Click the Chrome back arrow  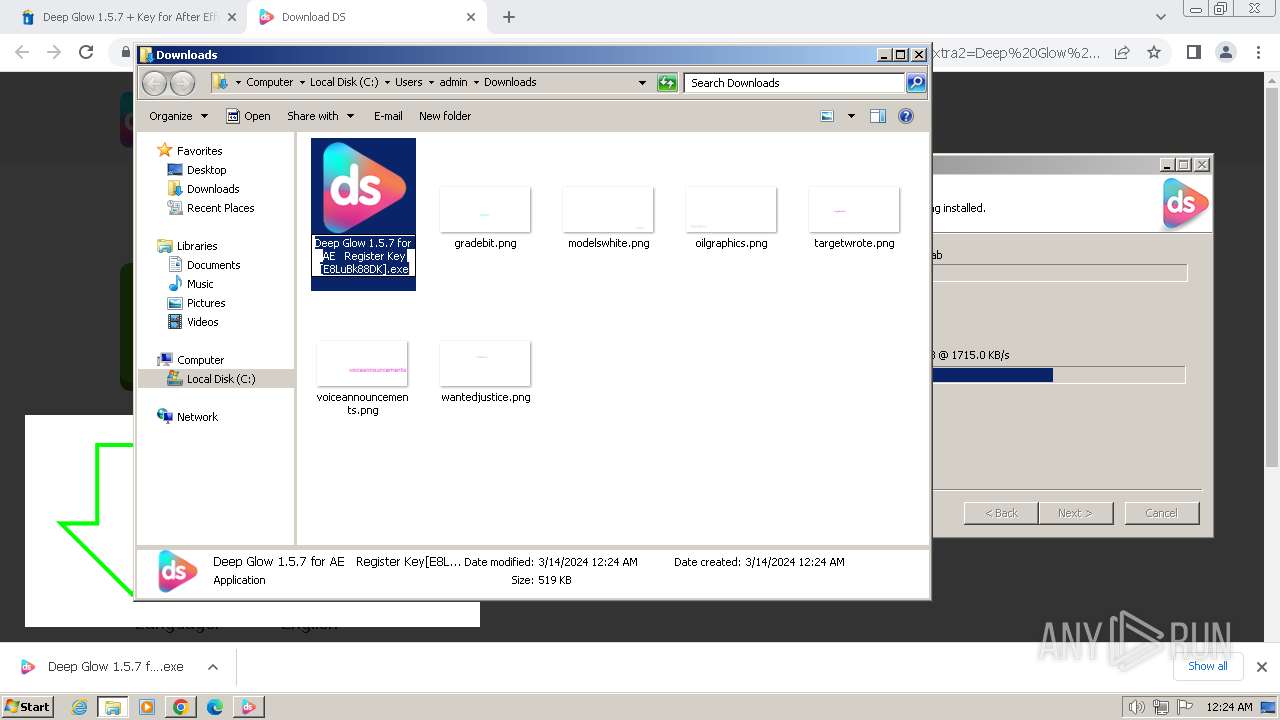click(x=22, y=52)
